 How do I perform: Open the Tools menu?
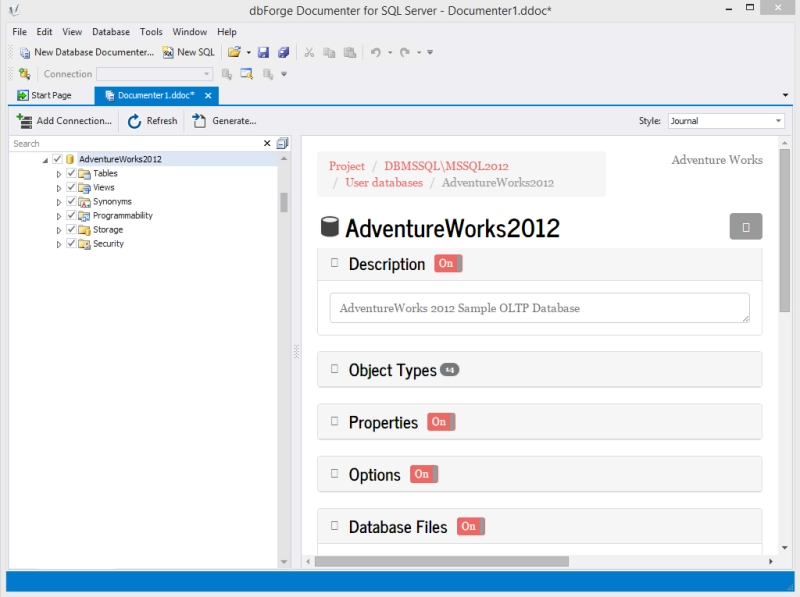tap(151, 32)
